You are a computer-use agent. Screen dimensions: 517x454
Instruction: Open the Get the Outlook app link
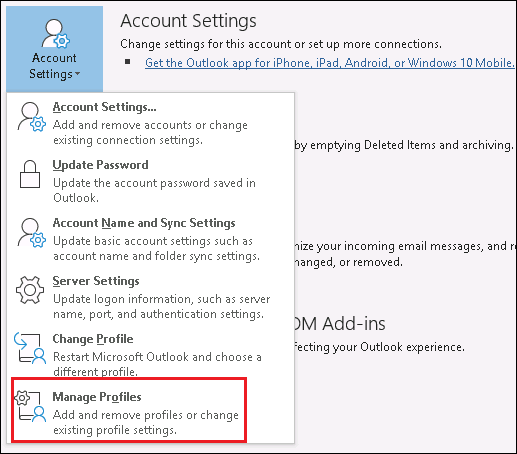[x=329, y=63]
